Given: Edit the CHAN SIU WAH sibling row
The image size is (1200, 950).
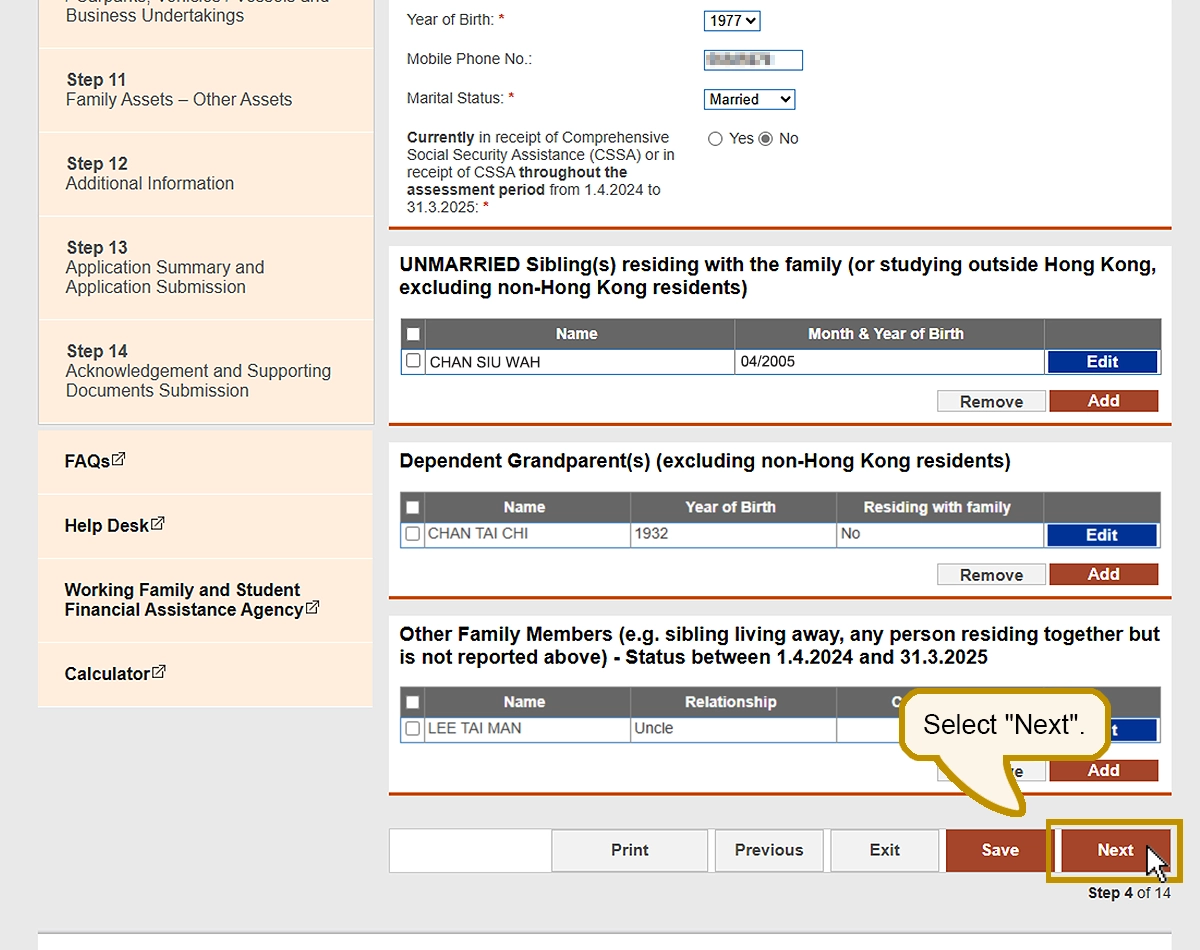Looking at the screenshot, I should pyautogui.click(x=1102, y=362).
